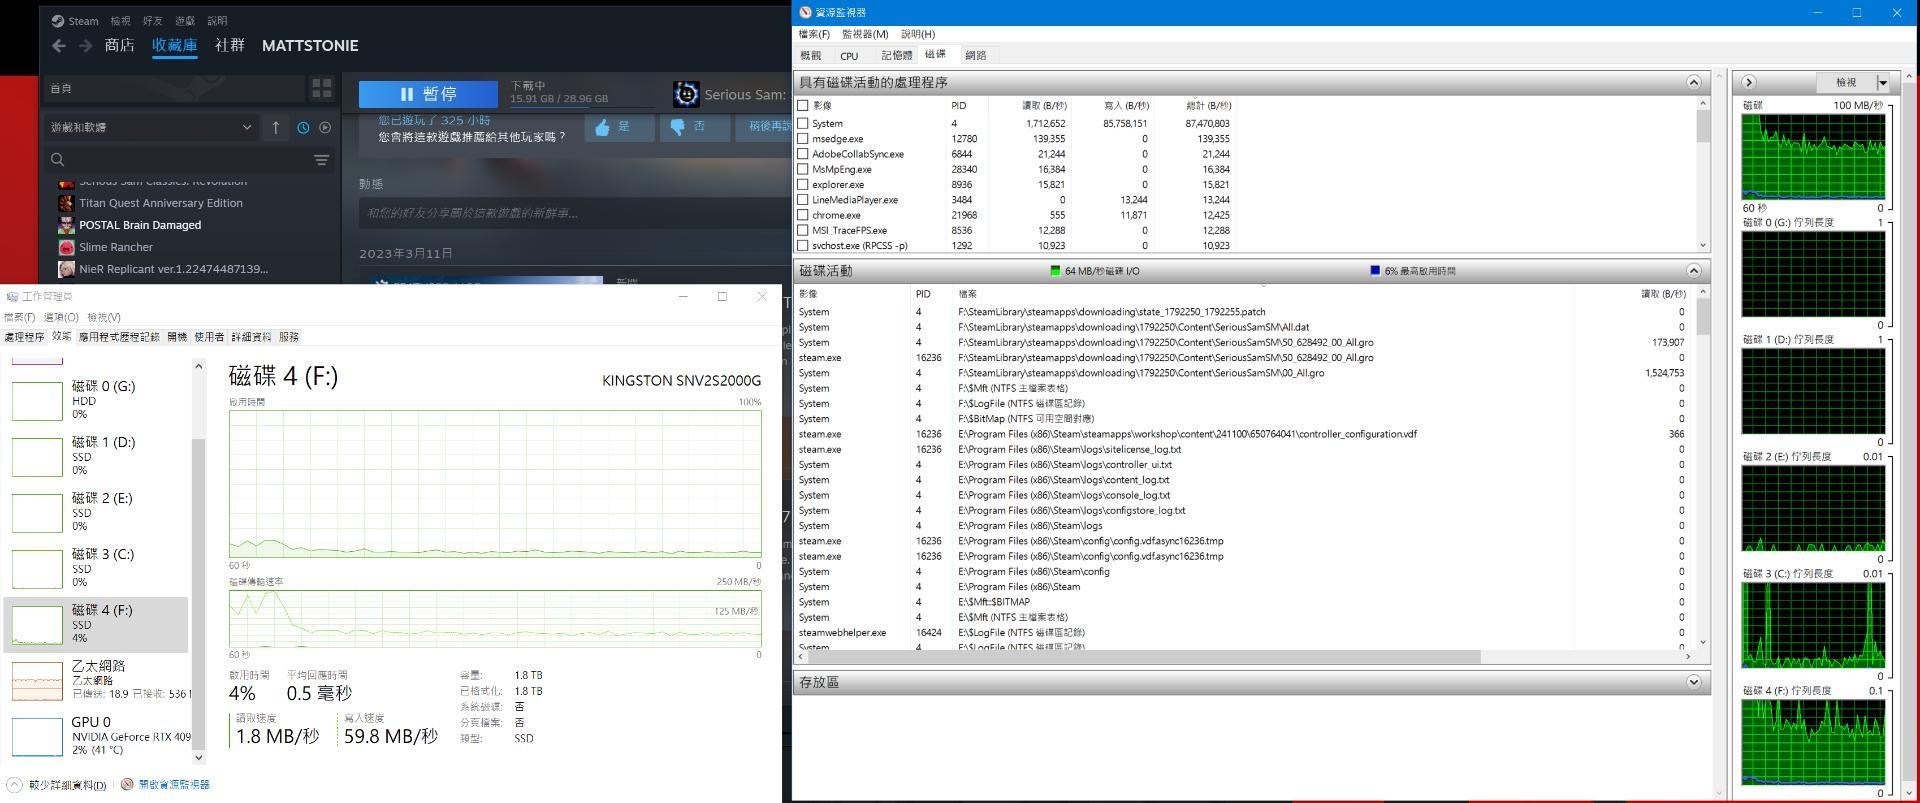Click the Task Manager title bar icon
Viewport: 1920px width, 803px height.
click(12, 297)
